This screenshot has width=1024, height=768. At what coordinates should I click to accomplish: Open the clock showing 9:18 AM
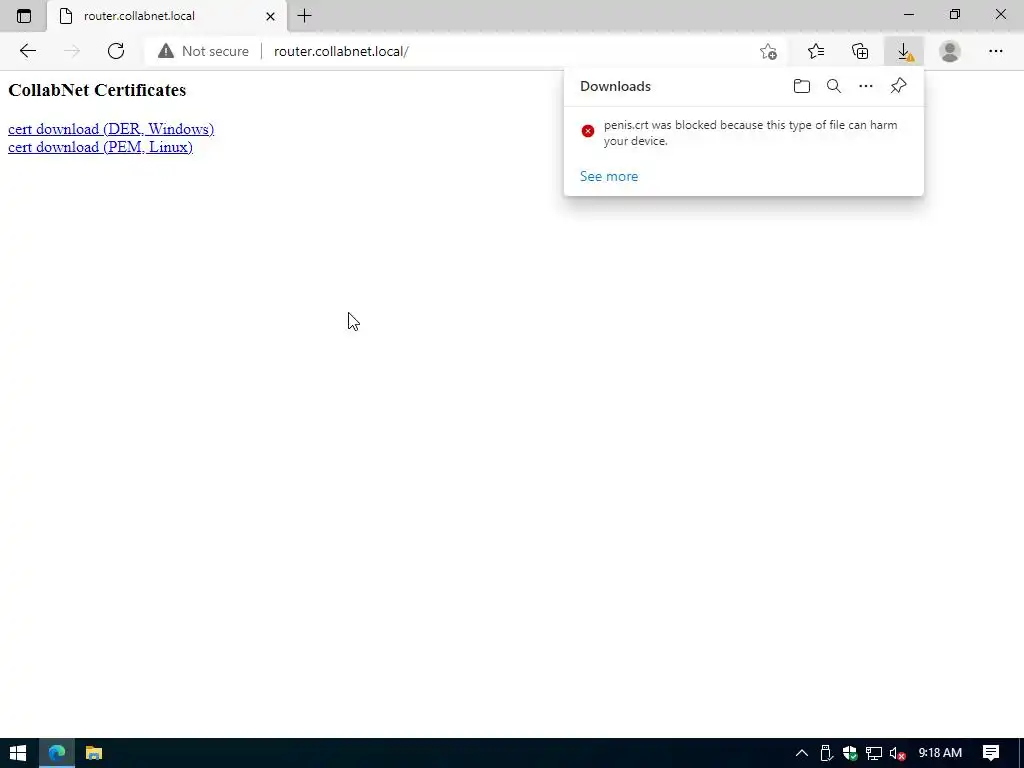click(x=940, y=753)
